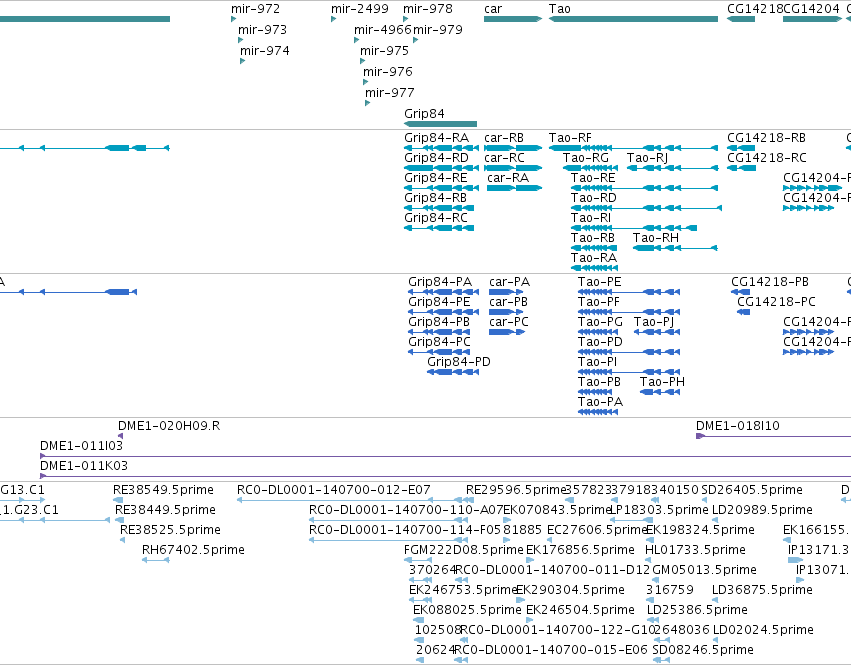Image resolution: width=851 pixels, height=665 pixels.
Task: Click the Tao-RF transcript
Action: tap(633, 148)
